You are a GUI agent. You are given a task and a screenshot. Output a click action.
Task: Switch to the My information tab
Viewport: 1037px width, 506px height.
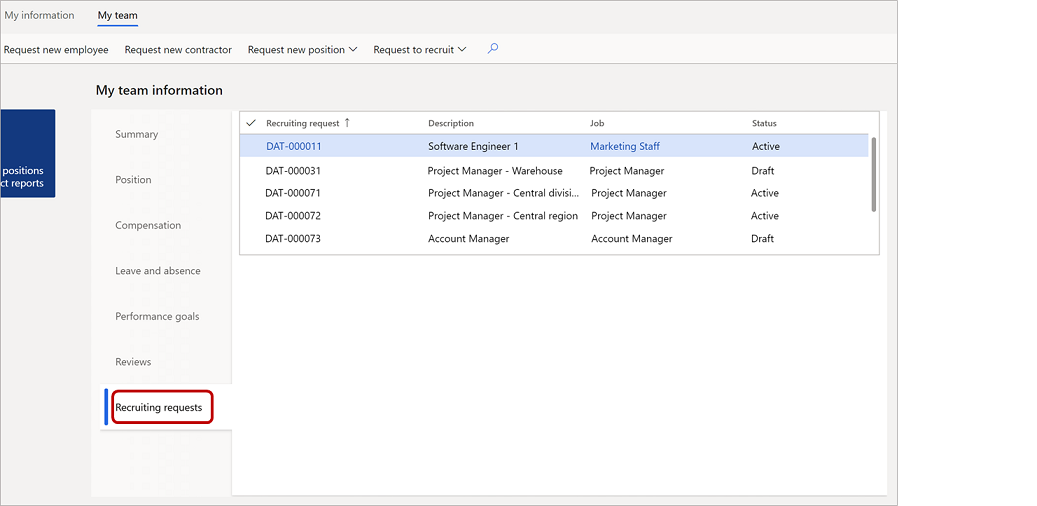pyautogui.click(x=40, y=16)
